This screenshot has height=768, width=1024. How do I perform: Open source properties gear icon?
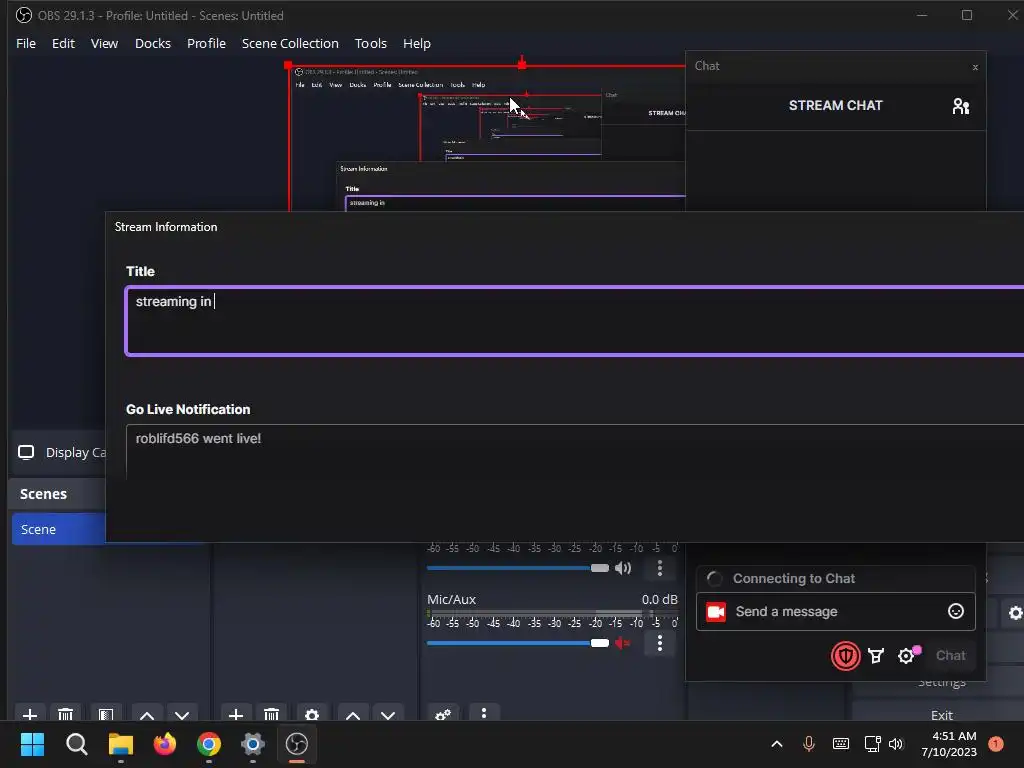tap(312, 714)
